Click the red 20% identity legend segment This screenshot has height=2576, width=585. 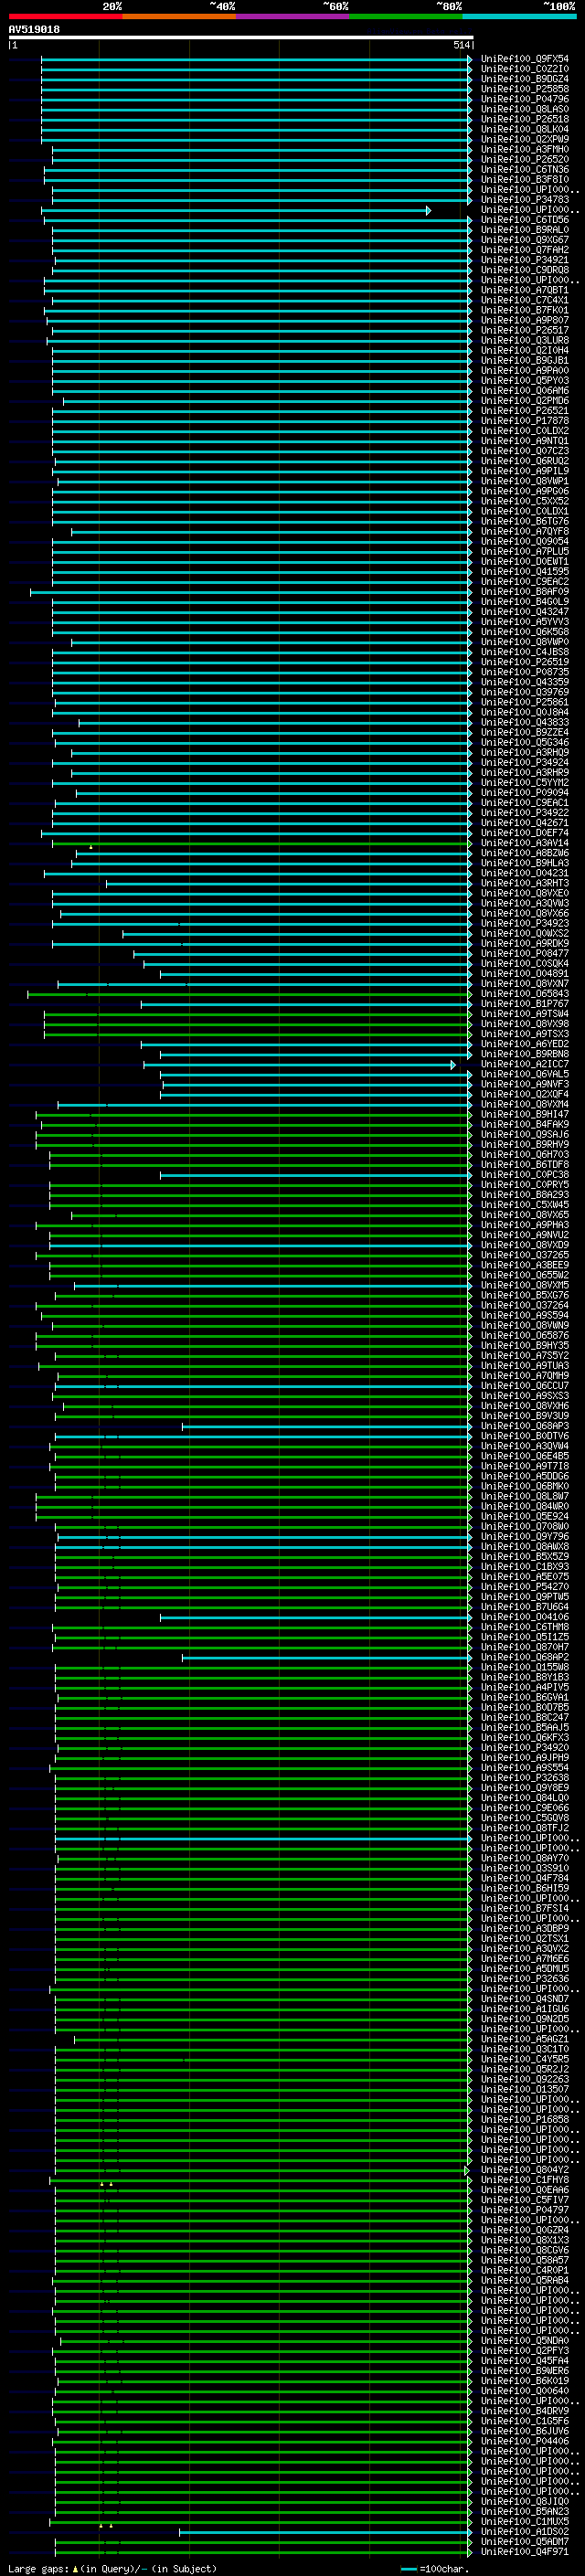(x=65, y=17)
